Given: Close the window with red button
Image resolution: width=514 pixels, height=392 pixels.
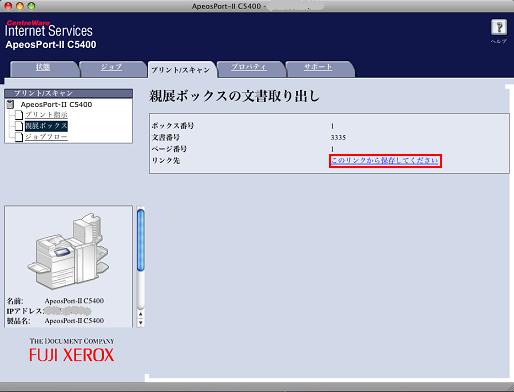Looking at the screenshot, I should click(x=8, y=6).
